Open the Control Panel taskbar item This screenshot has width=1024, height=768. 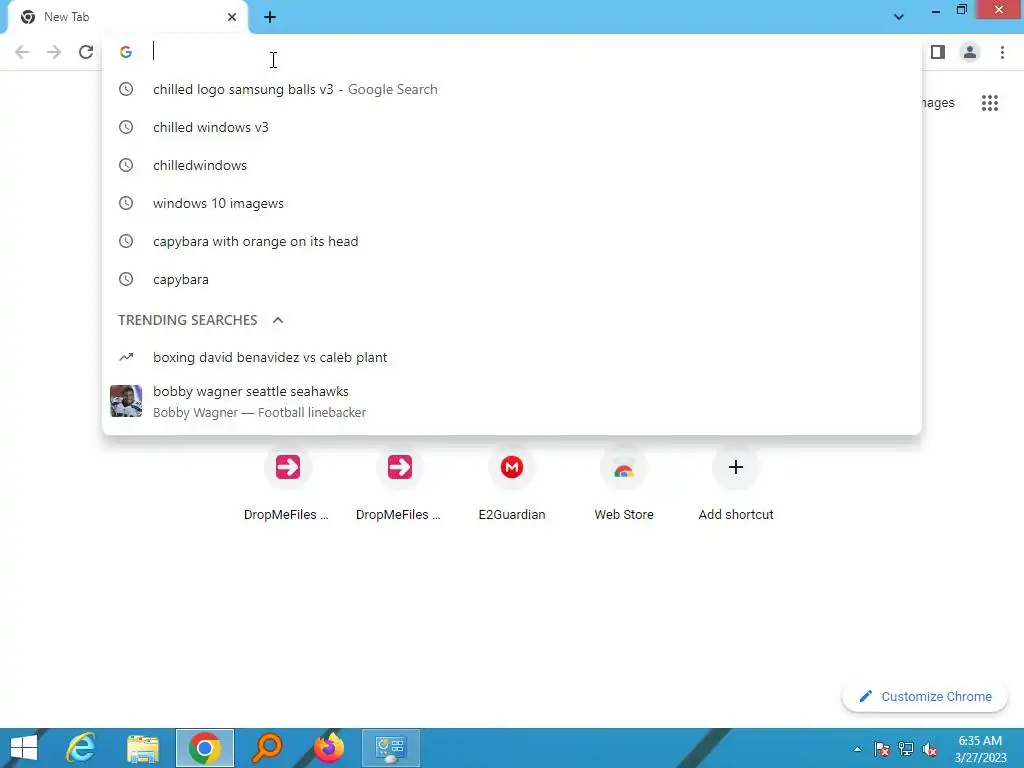[x=391, y=748]
